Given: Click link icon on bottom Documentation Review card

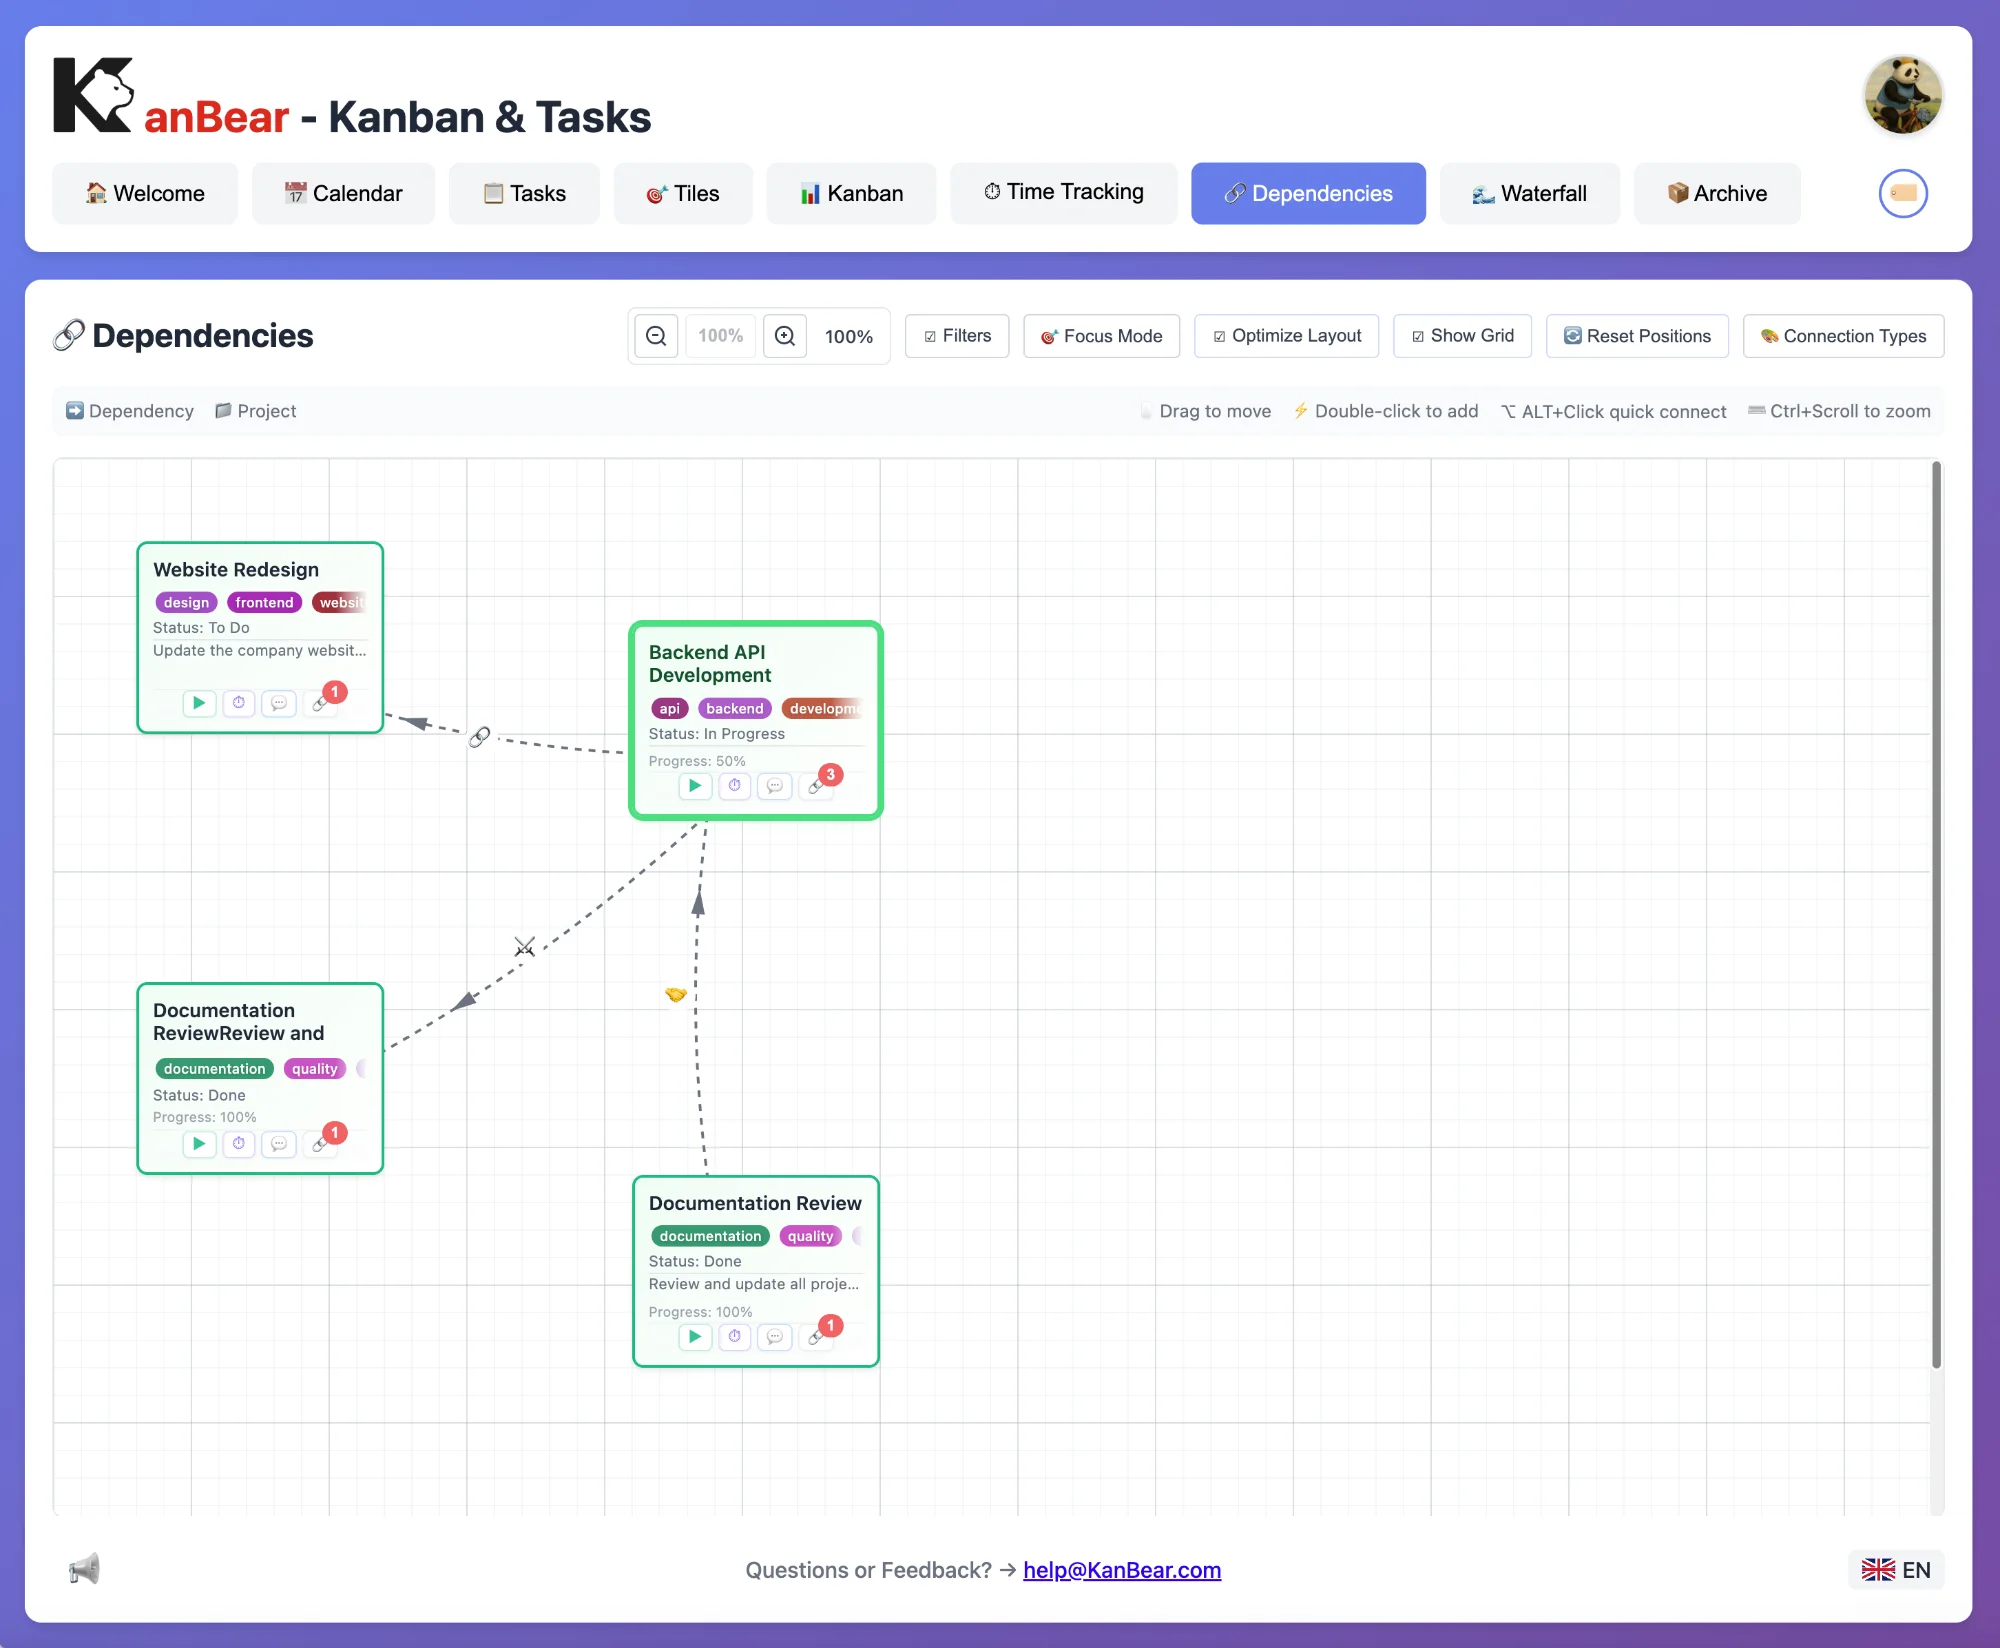Looking at the screenshot, I should (x=816, y=1337).
